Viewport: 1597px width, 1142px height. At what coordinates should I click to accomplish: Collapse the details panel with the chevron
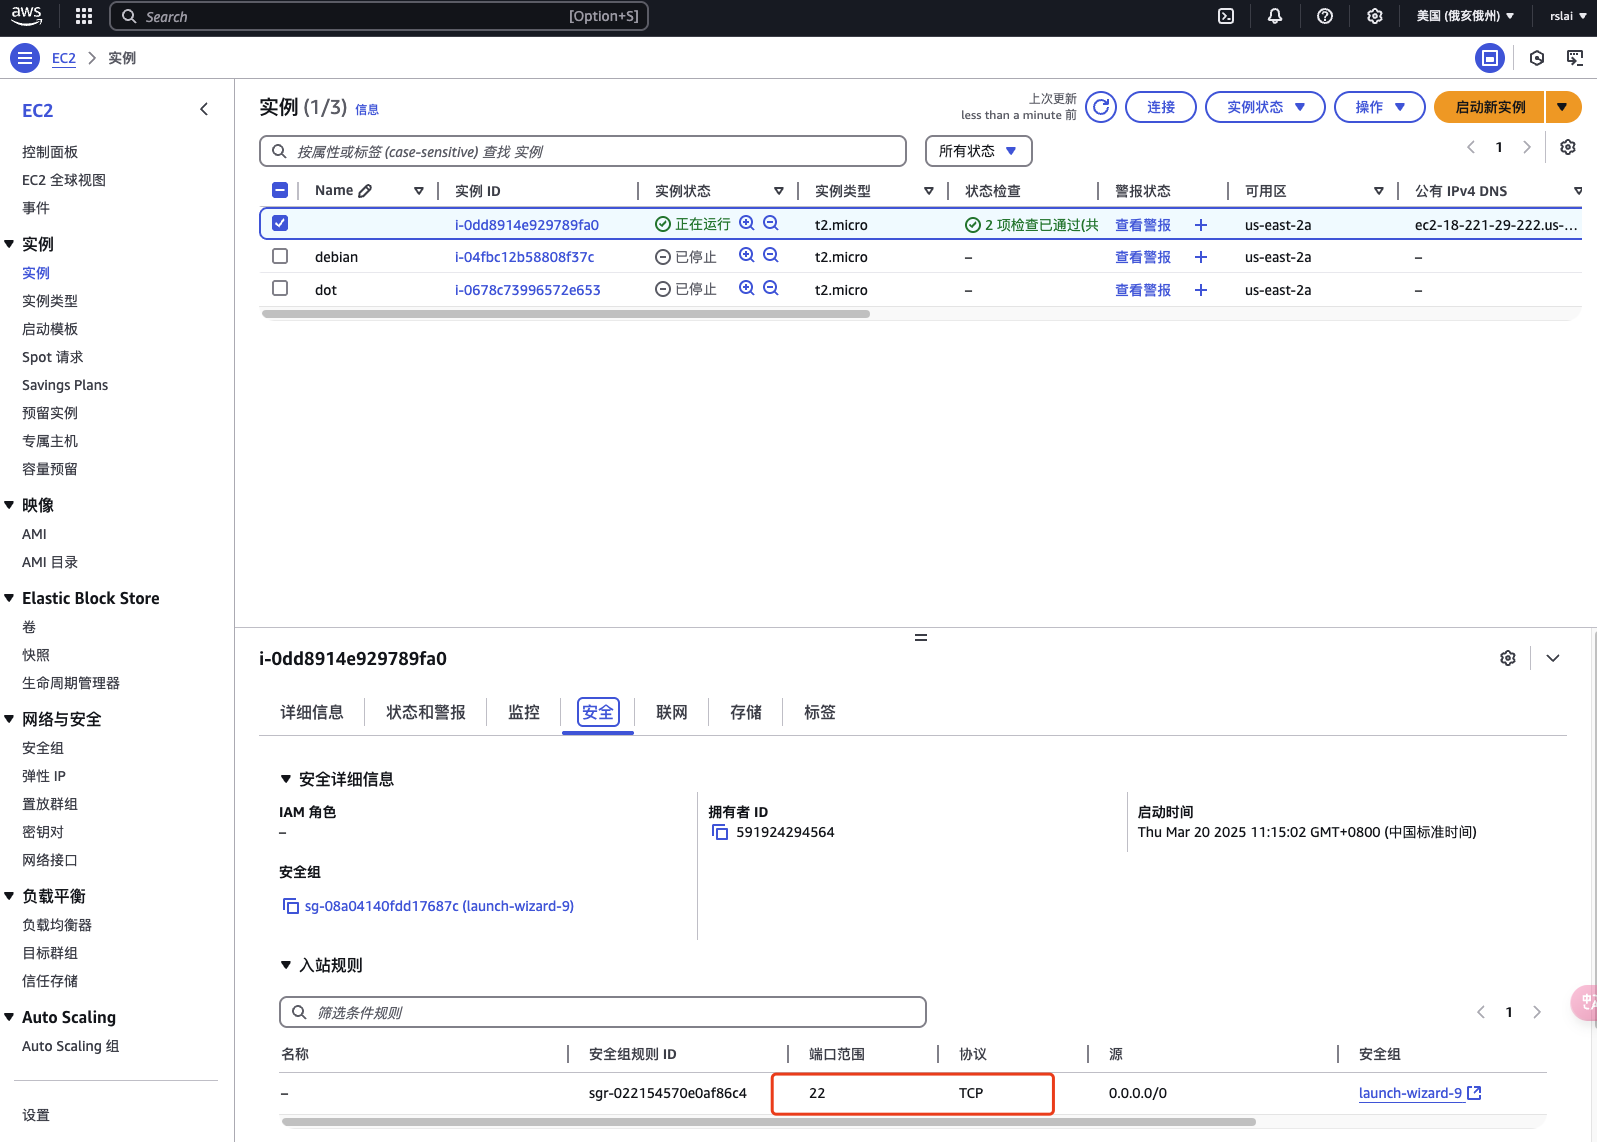[x=1553, y=658]
